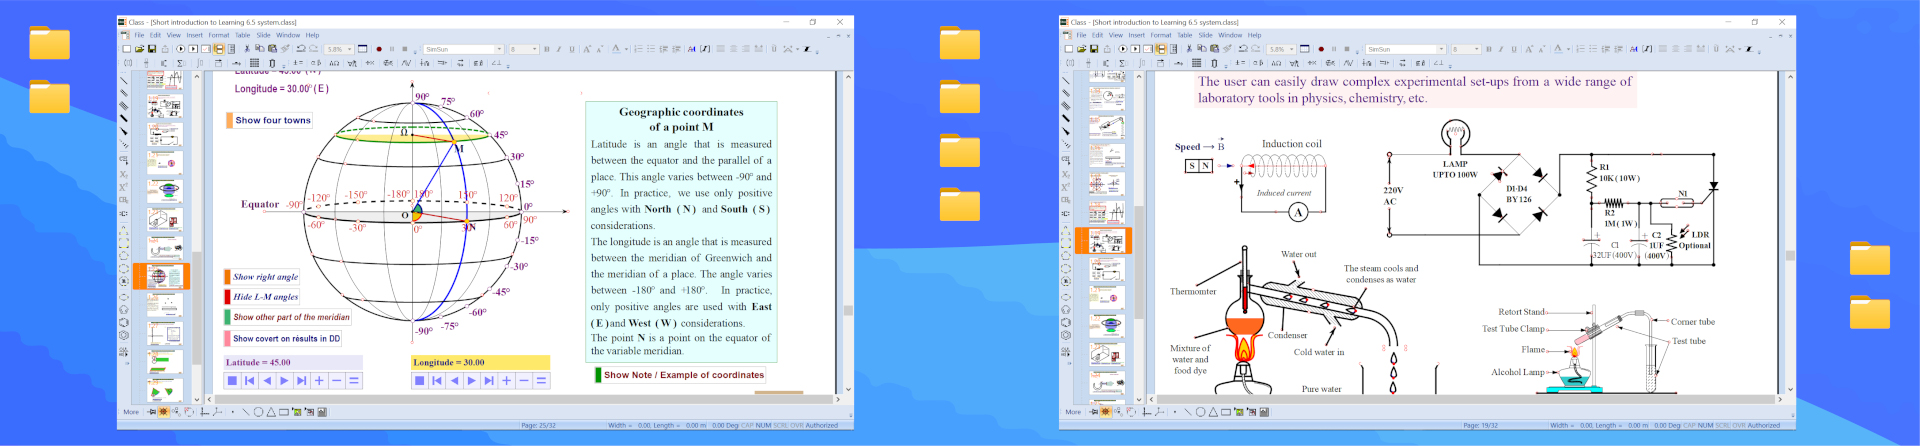
Task: Click Increase font size icon, left window
Action: click(x=587, y=49)
